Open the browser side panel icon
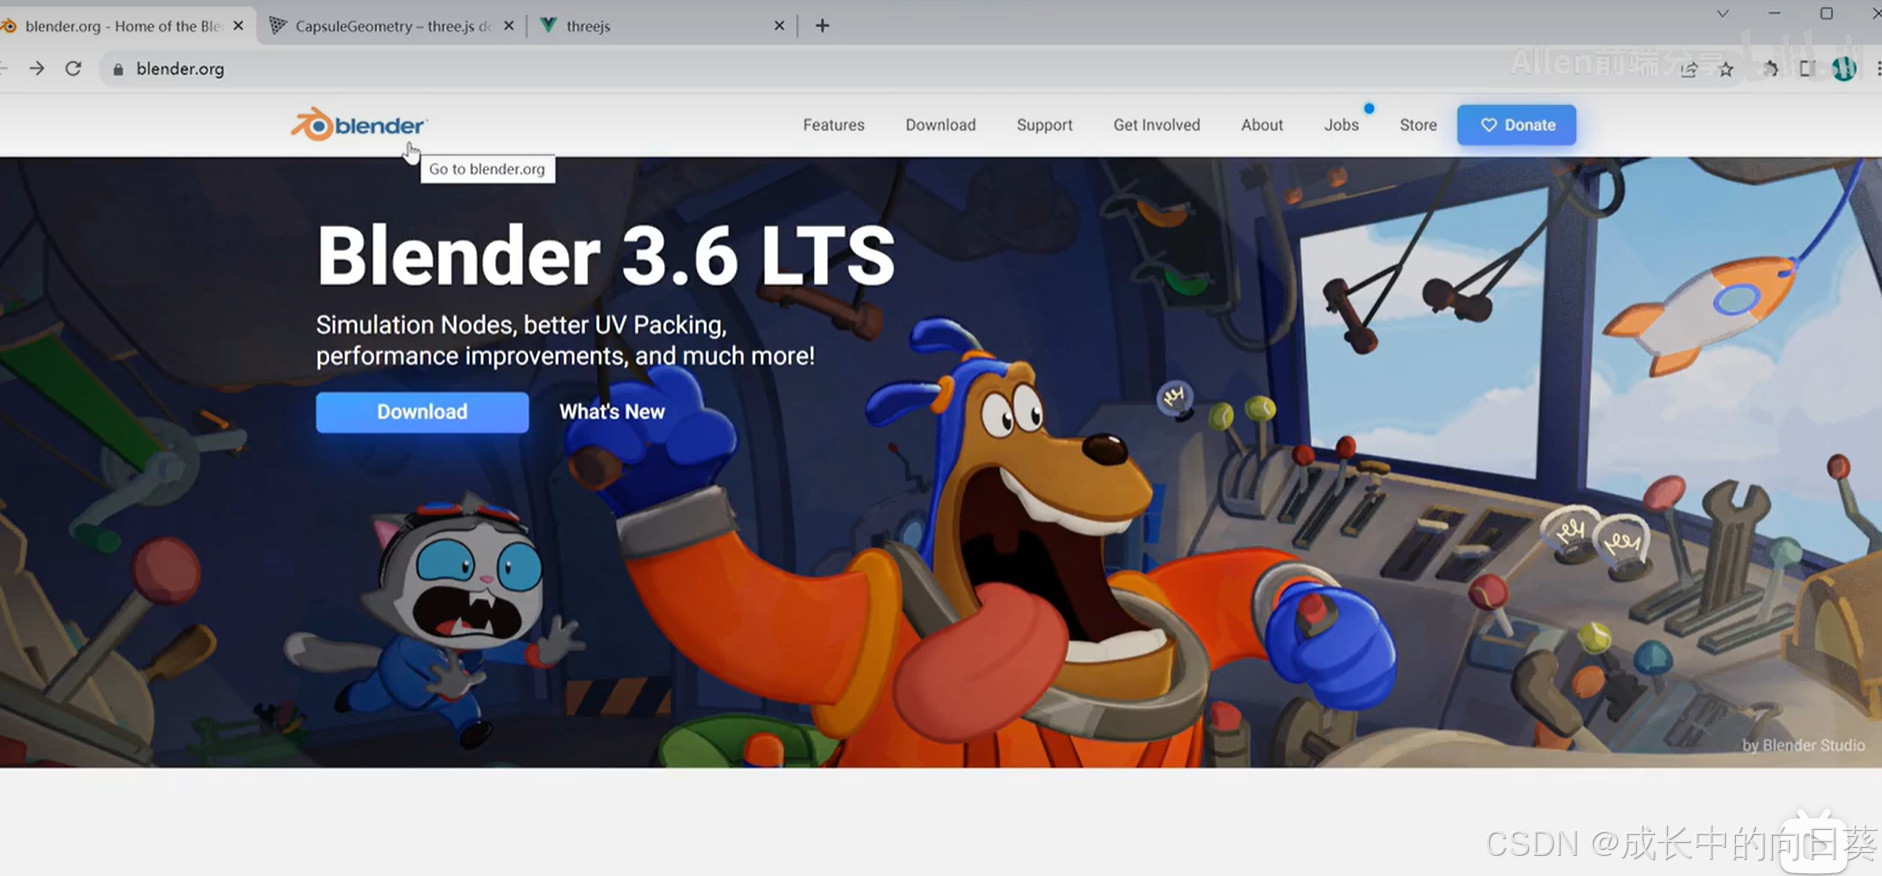 pos(1807,69)
